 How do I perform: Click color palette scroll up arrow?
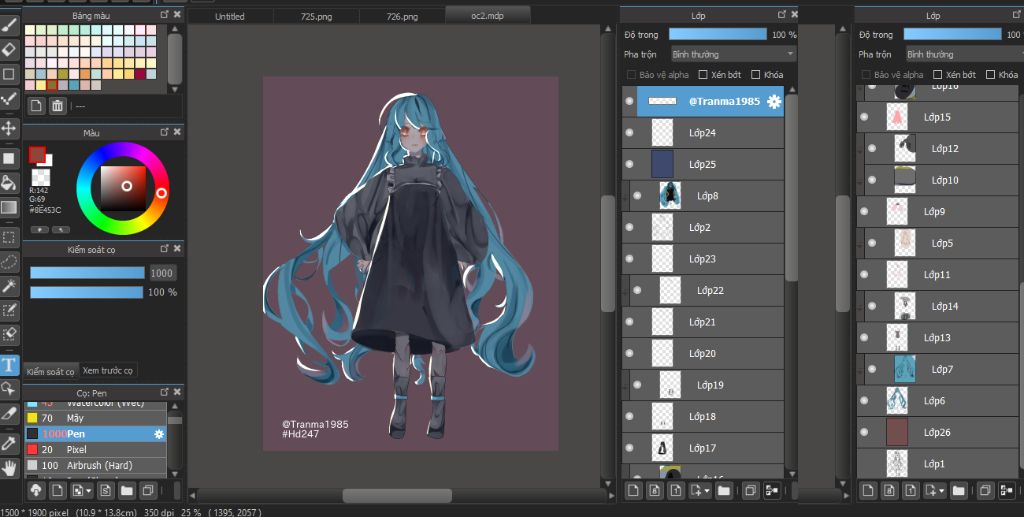tap(174, 29)
